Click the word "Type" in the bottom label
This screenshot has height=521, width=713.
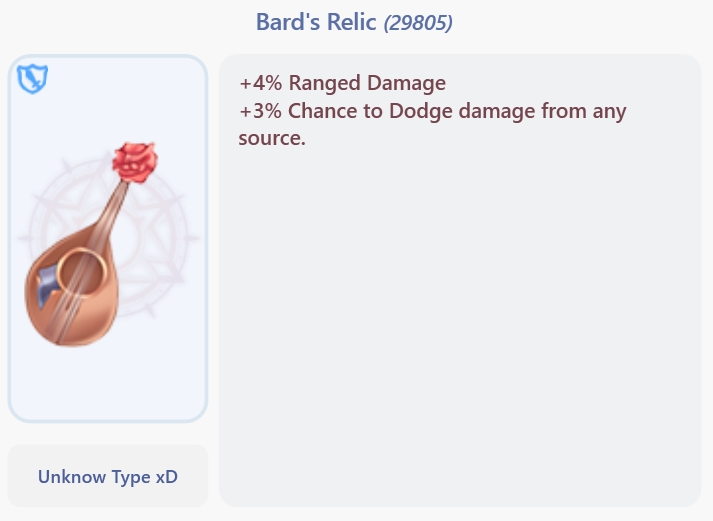coord(129,477)
